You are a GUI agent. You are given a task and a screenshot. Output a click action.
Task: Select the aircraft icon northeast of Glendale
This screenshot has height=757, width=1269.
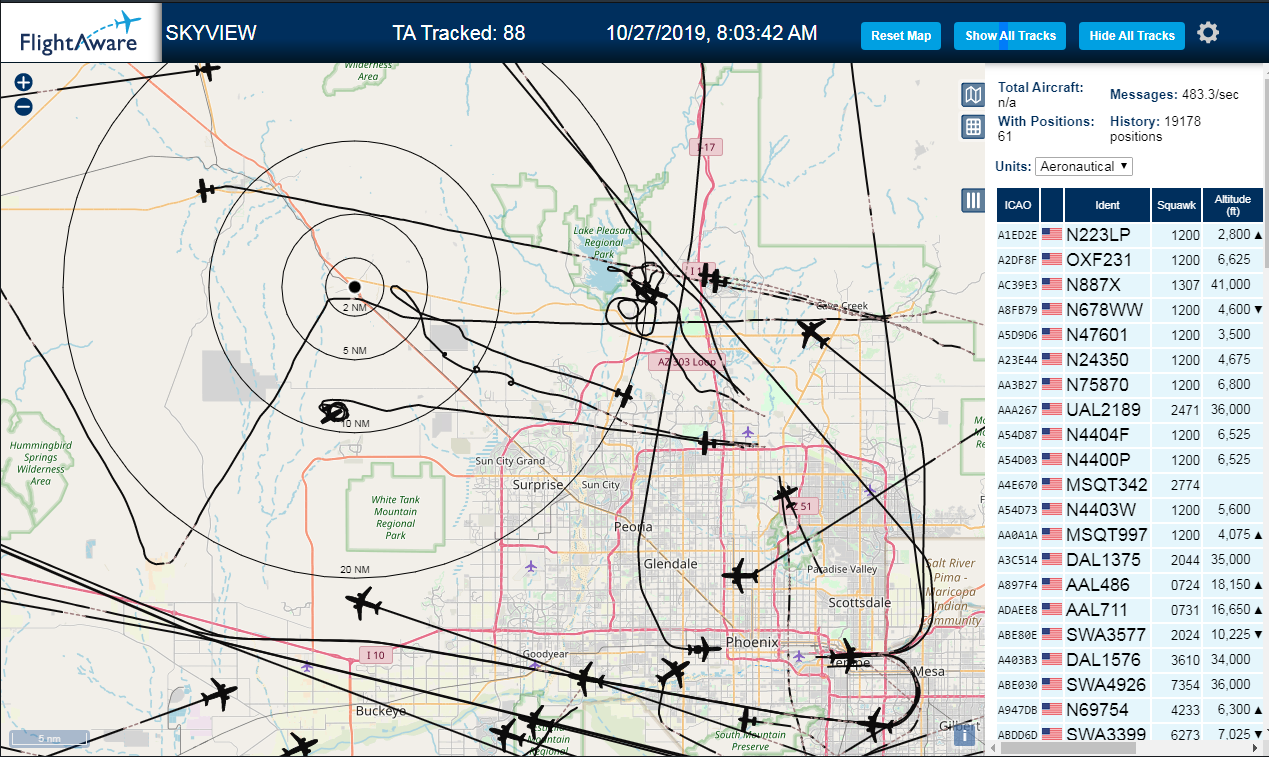tap(740, 575)
